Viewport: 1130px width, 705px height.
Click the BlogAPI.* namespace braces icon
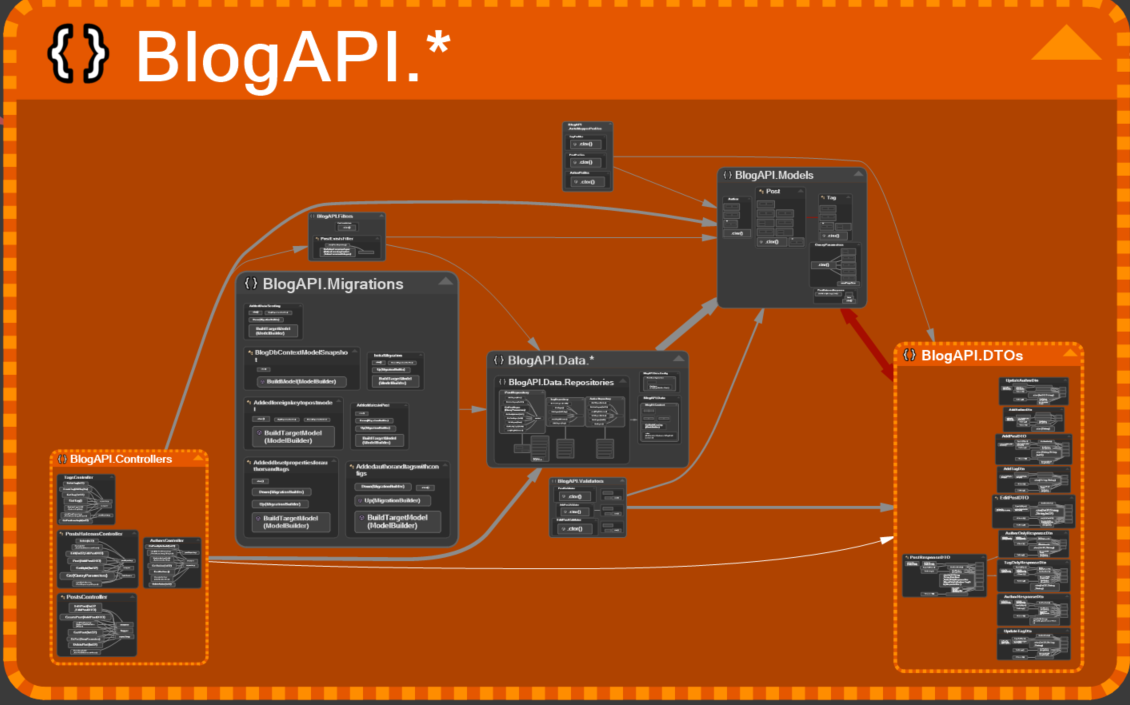76,50
